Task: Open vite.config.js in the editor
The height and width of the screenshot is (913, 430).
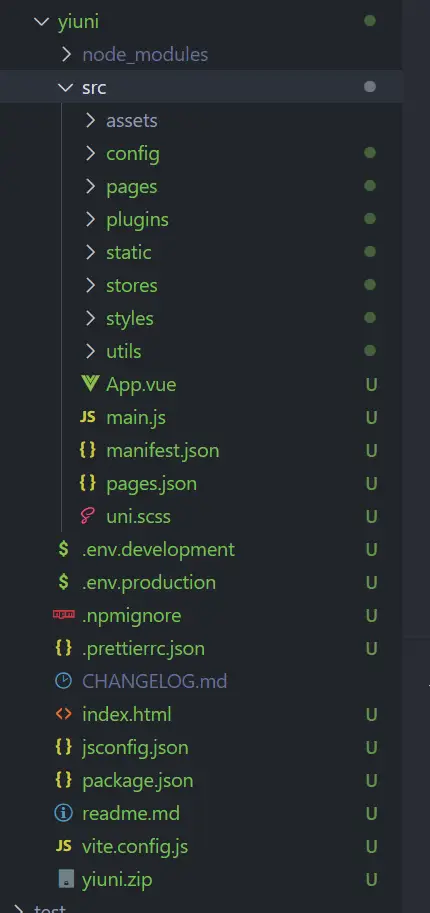Action: coord(135,847)
